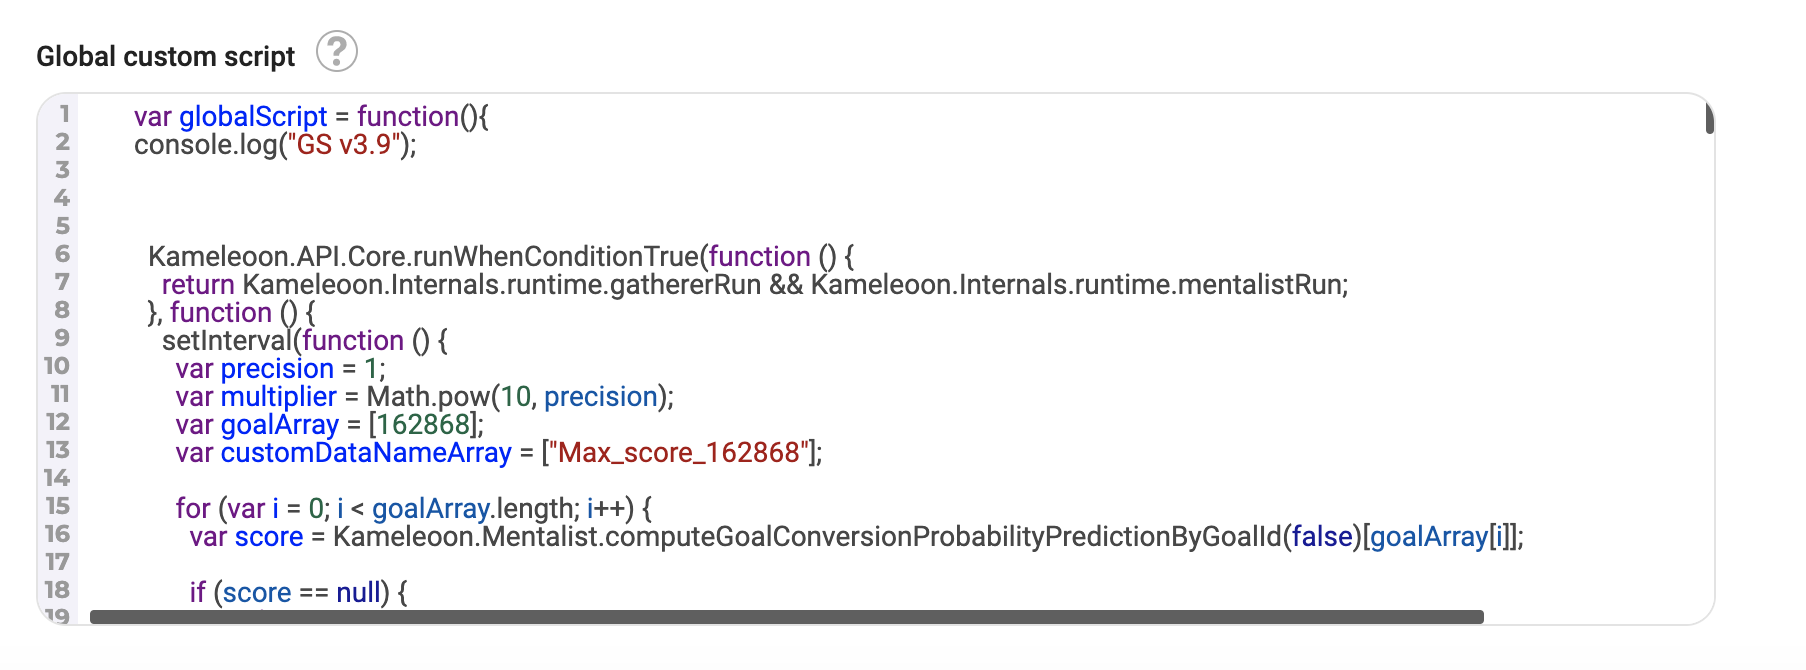Viewport: 1806px width, 670px height.
Task: Click line number 6 in the gutter
Action: pyautogui.click(x=62, y=254)
